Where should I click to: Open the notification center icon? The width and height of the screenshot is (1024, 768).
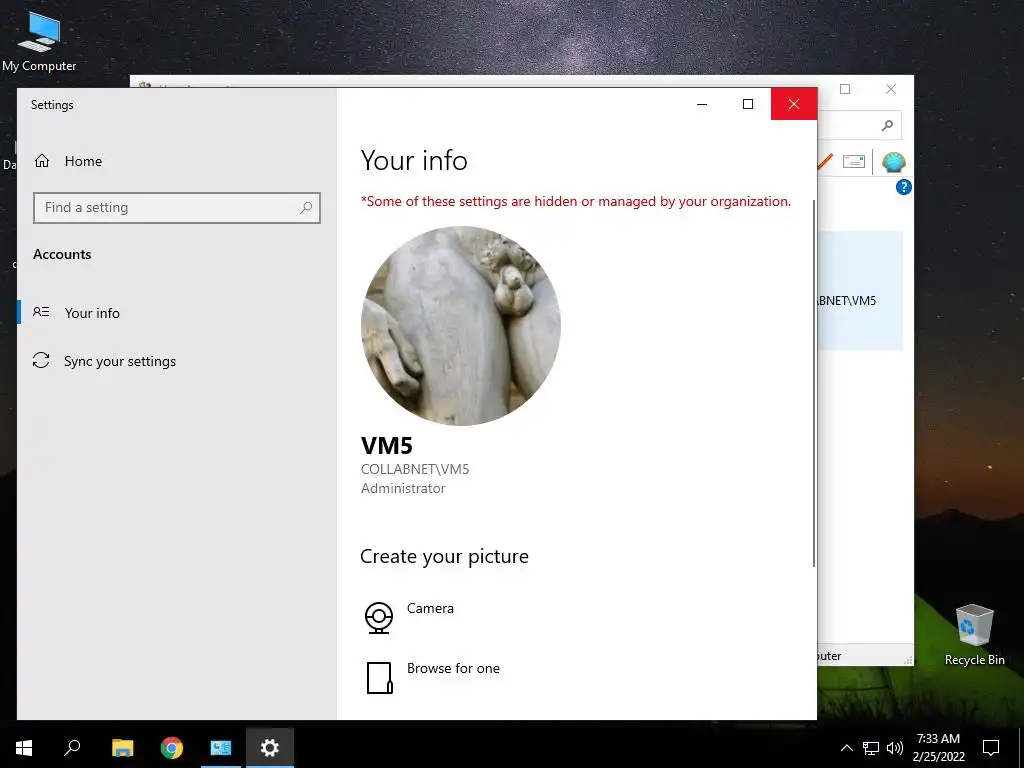[991, 748]
